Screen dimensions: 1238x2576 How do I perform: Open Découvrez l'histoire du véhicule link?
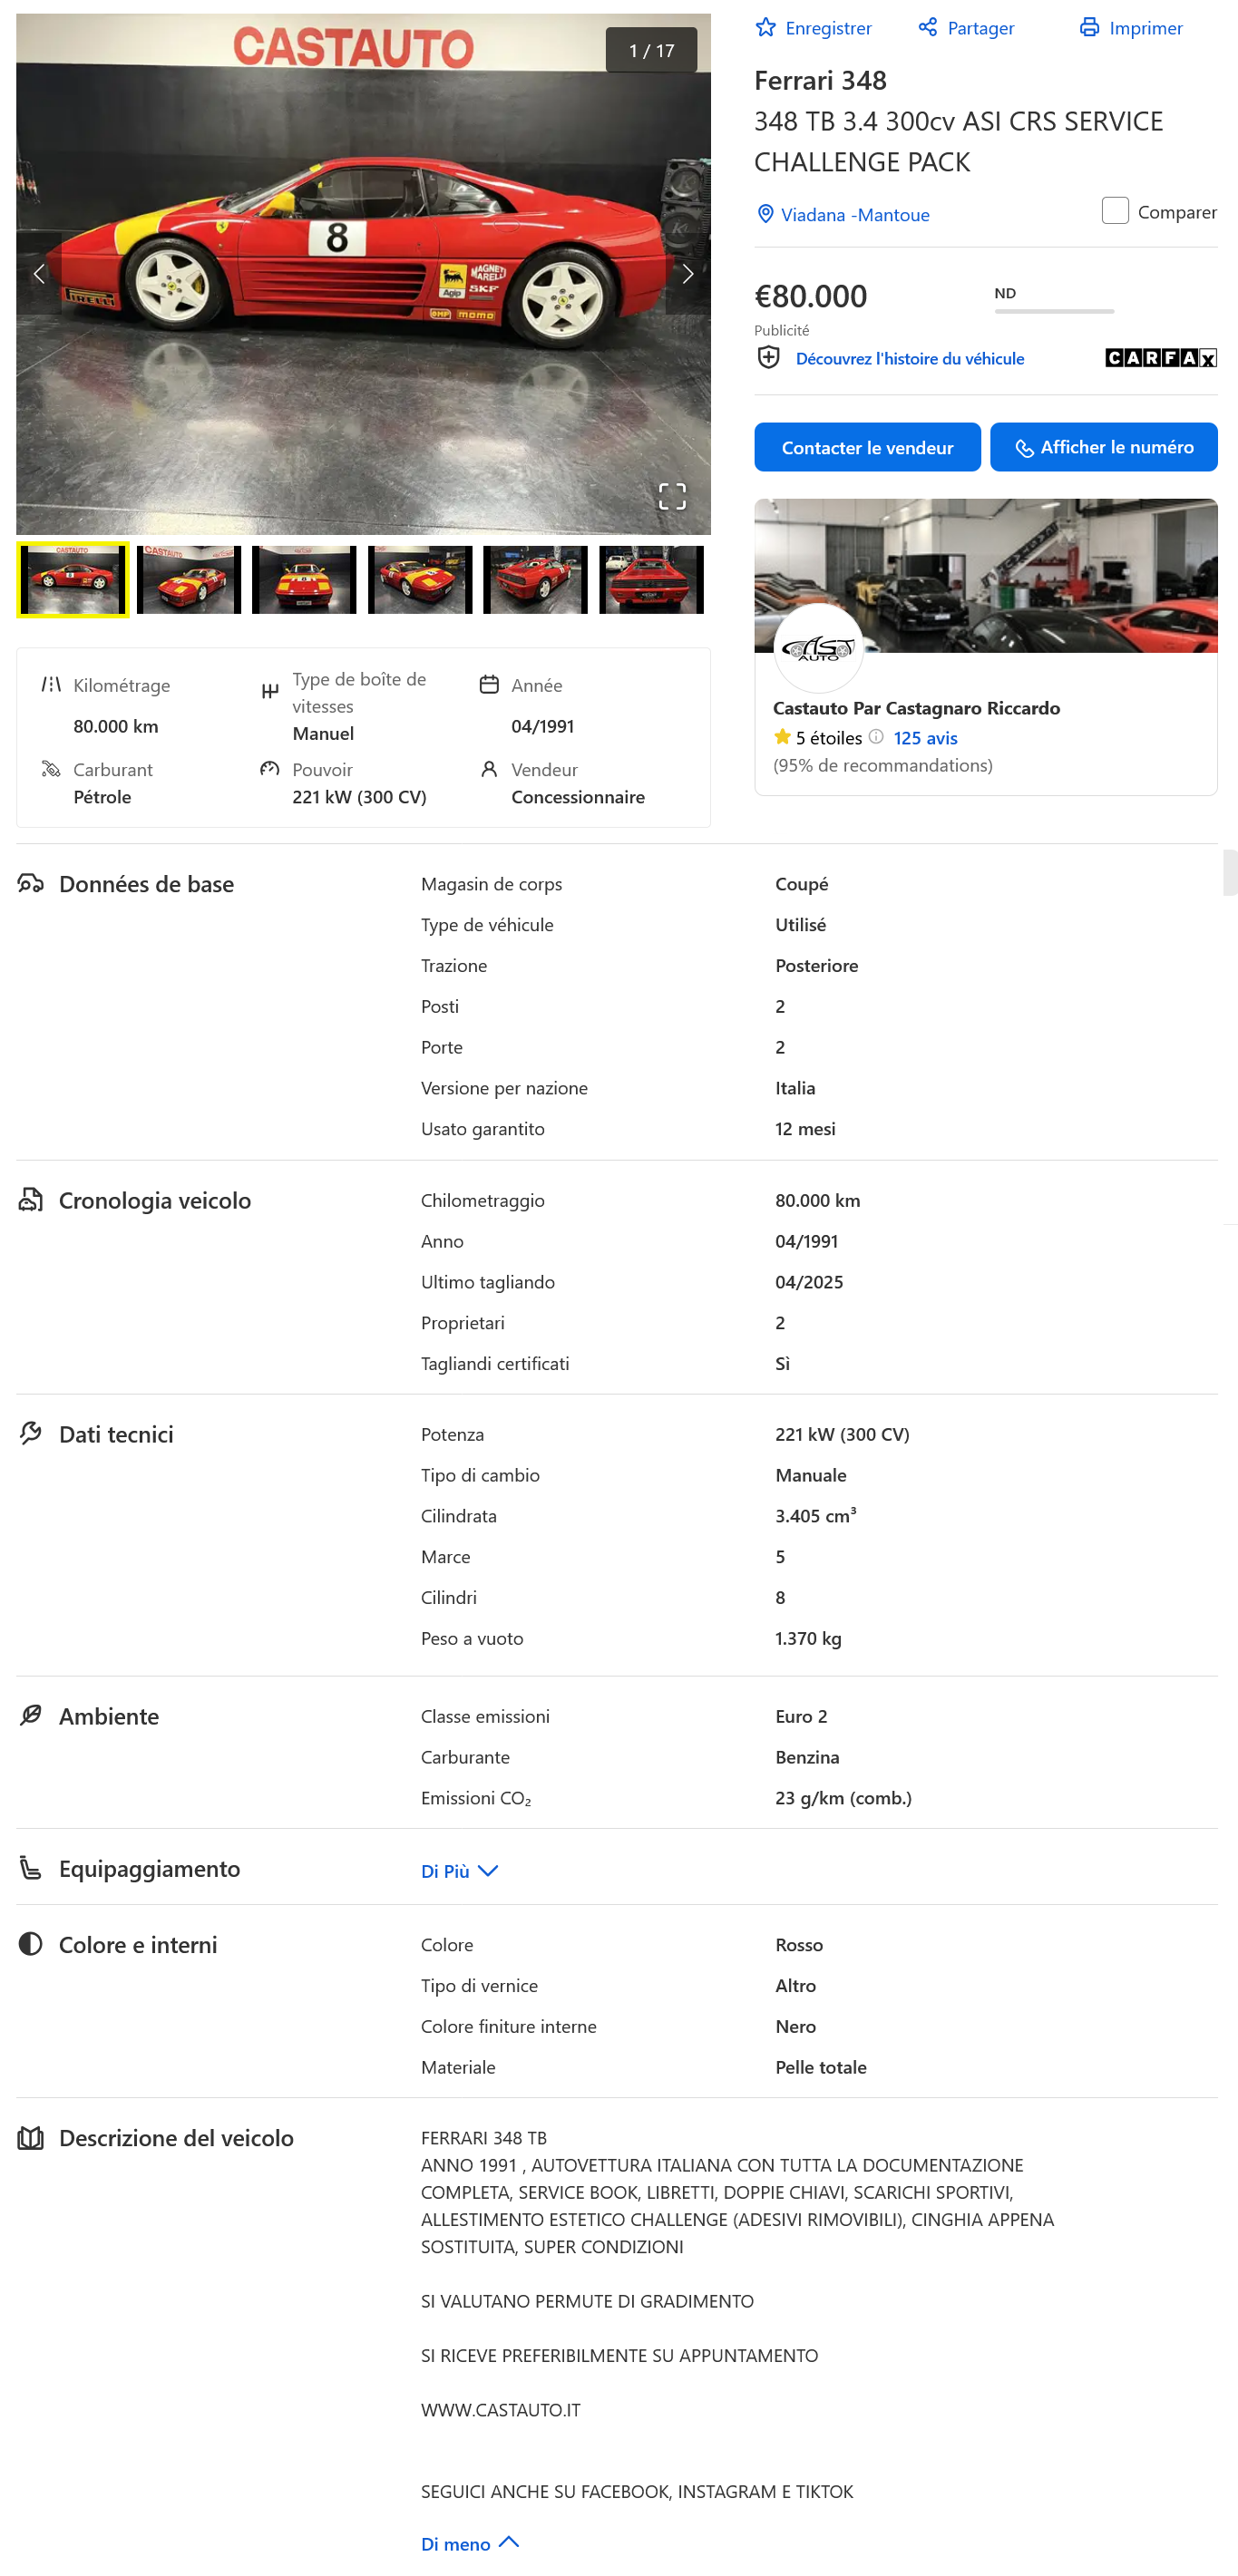click(x=909, y=358)
